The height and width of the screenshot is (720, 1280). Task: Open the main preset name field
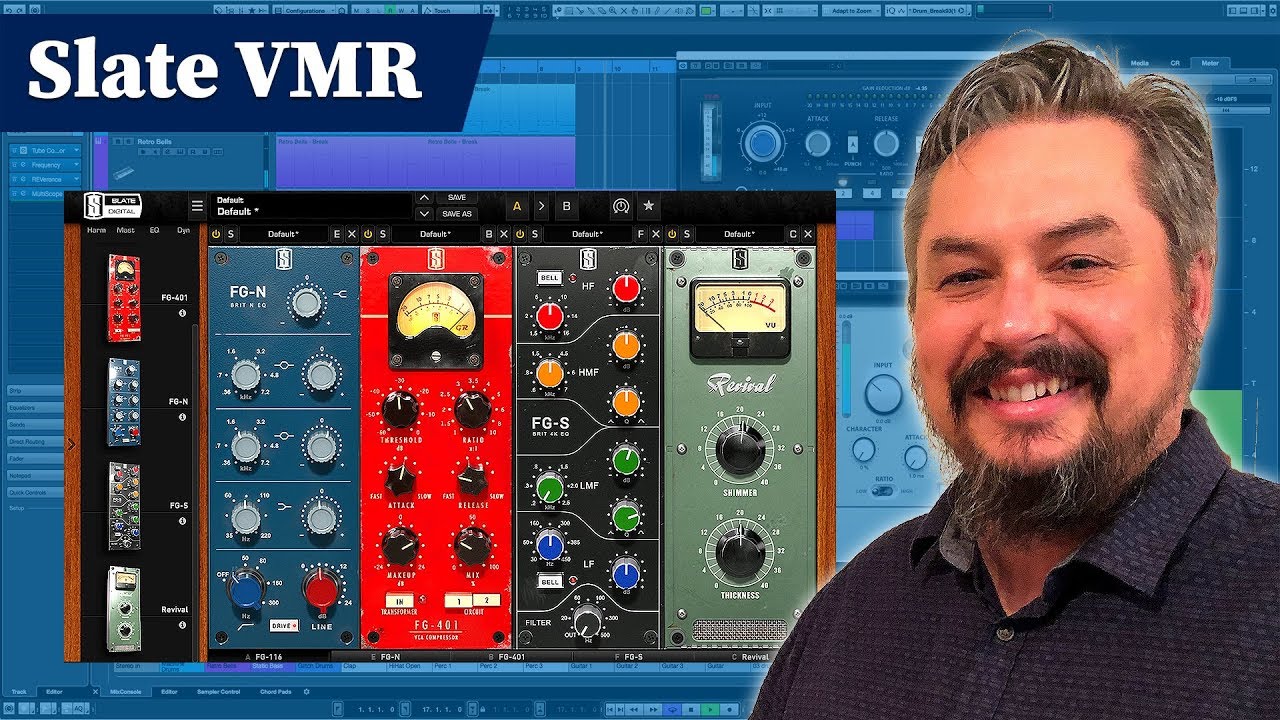[310, 206]
